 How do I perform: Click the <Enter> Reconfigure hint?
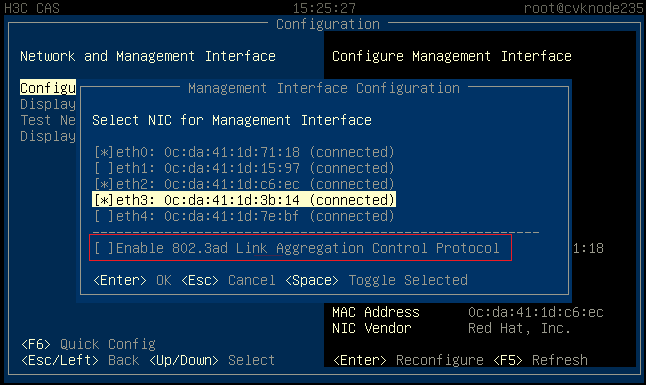coord(408,360)
